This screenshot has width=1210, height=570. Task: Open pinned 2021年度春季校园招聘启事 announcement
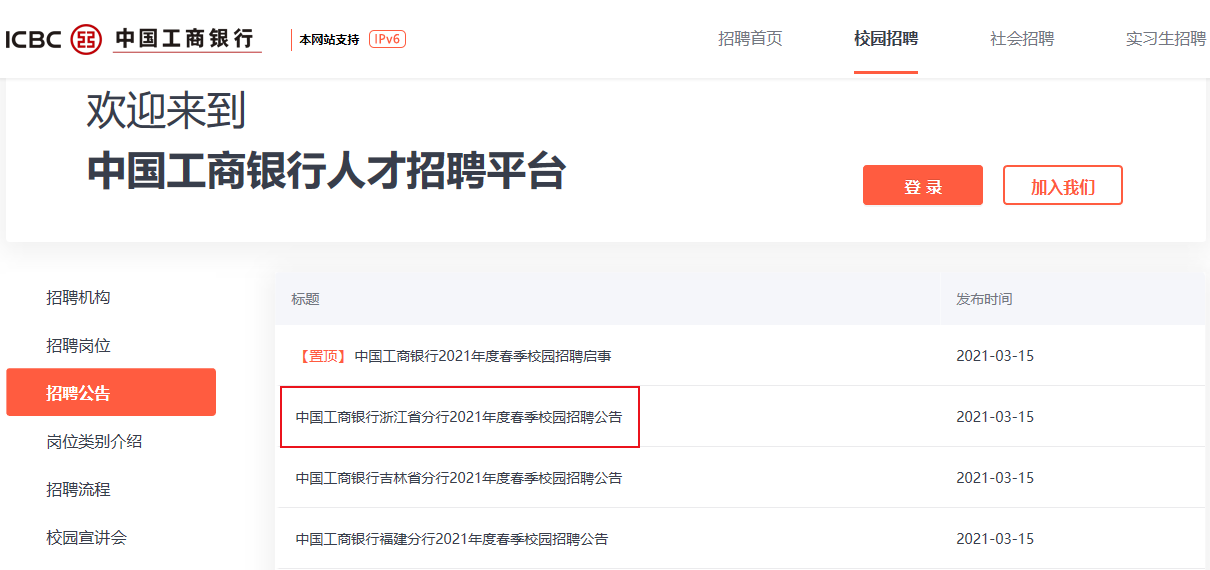coord(483,356)
